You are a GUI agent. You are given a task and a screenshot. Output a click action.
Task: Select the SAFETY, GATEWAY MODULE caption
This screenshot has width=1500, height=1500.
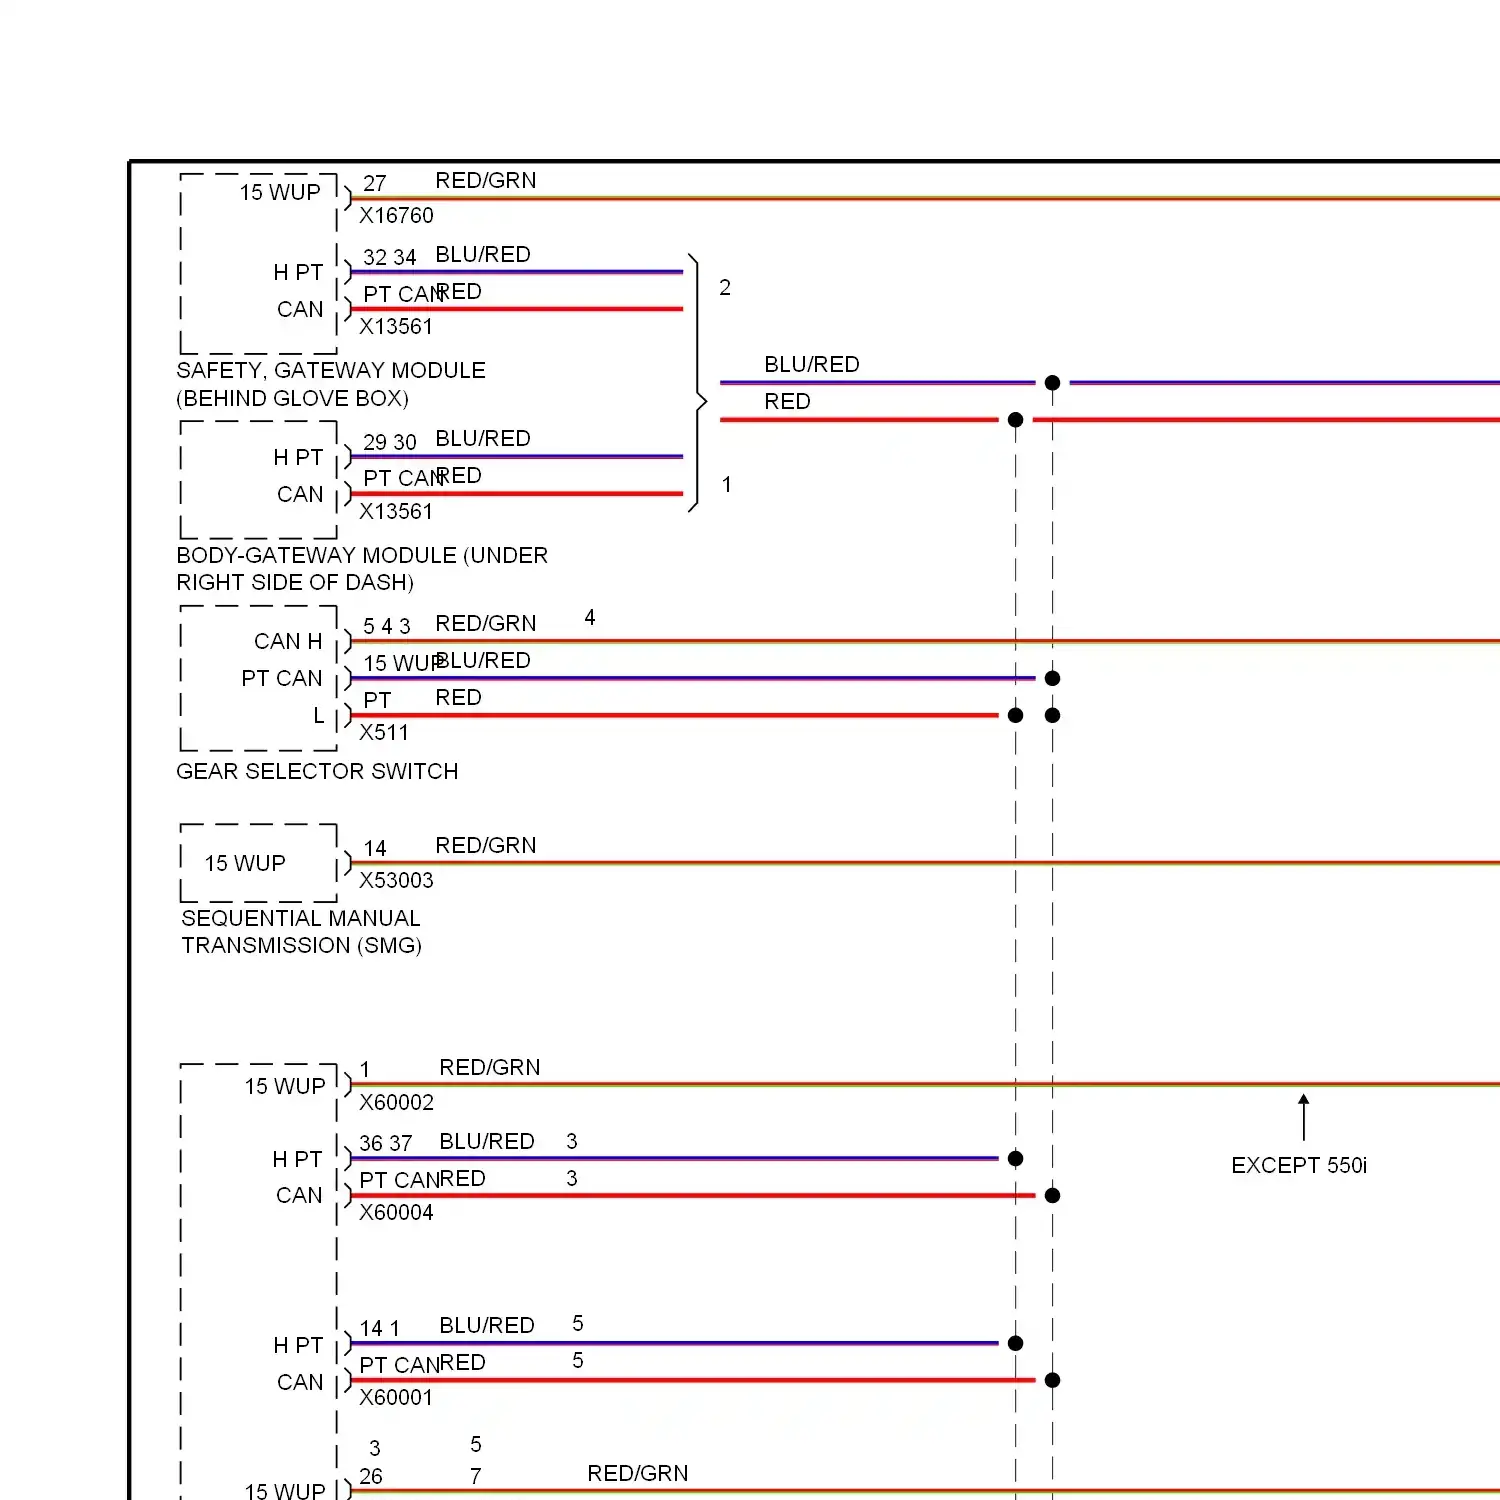(x=331, y=370)
